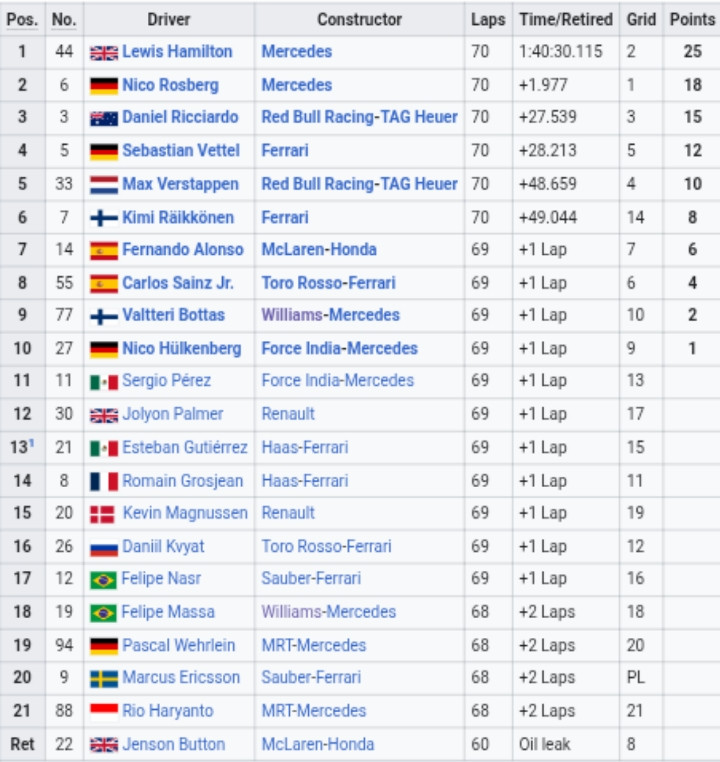Open Valtteri Bottas driver link
This screenshot has width=720, height=762.
point(173,315)
